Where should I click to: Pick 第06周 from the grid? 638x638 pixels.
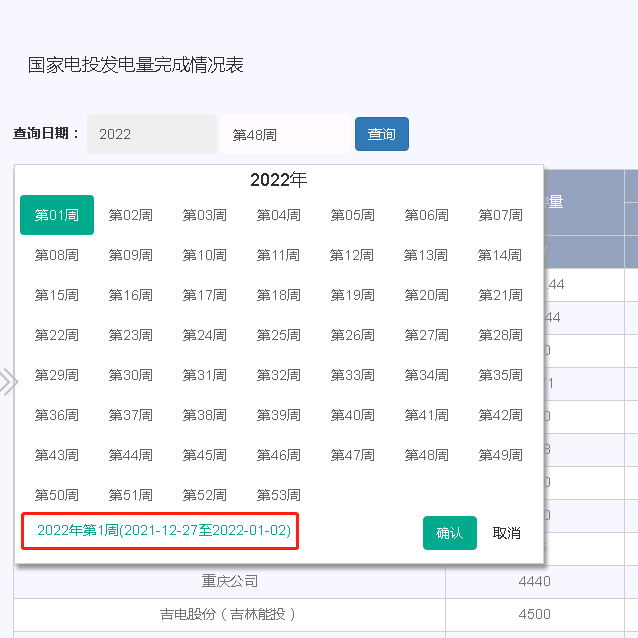coord(427,215)
